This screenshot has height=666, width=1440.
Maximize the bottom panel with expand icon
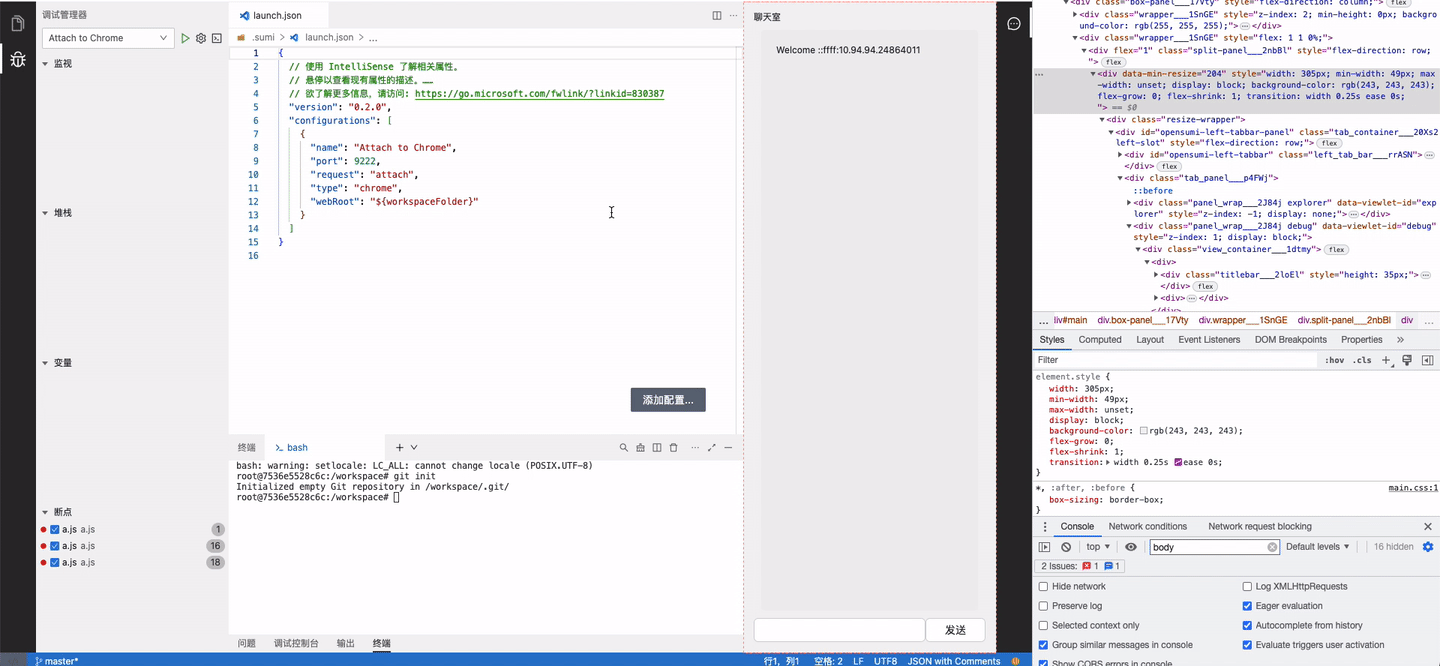712,447
